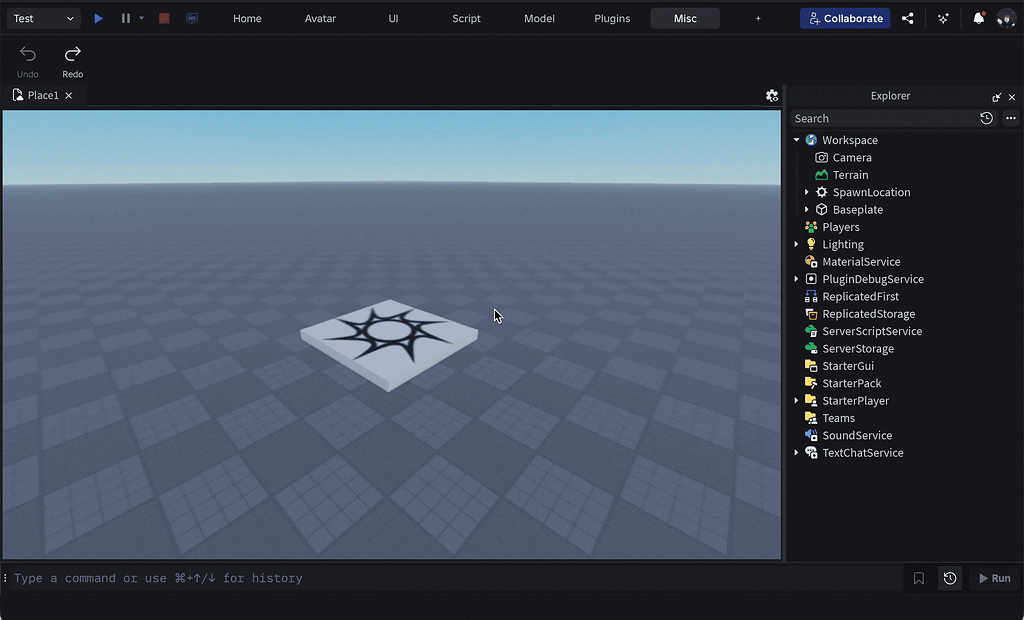Click the red Stop button
1024x620 pixels.
(x=164, y=18)
